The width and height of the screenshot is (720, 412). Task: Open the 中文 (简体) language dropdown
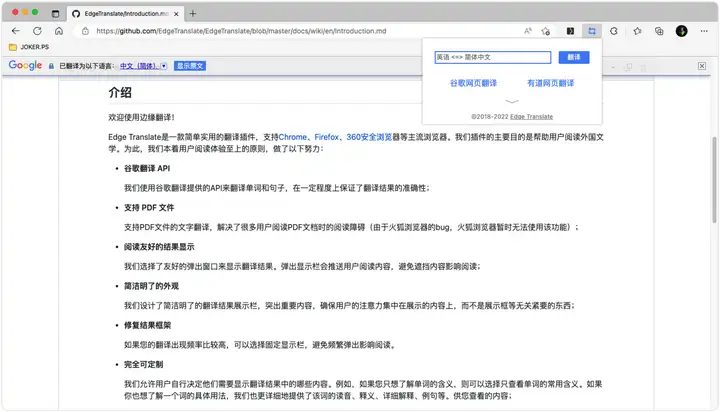click(x=143, y=66)
